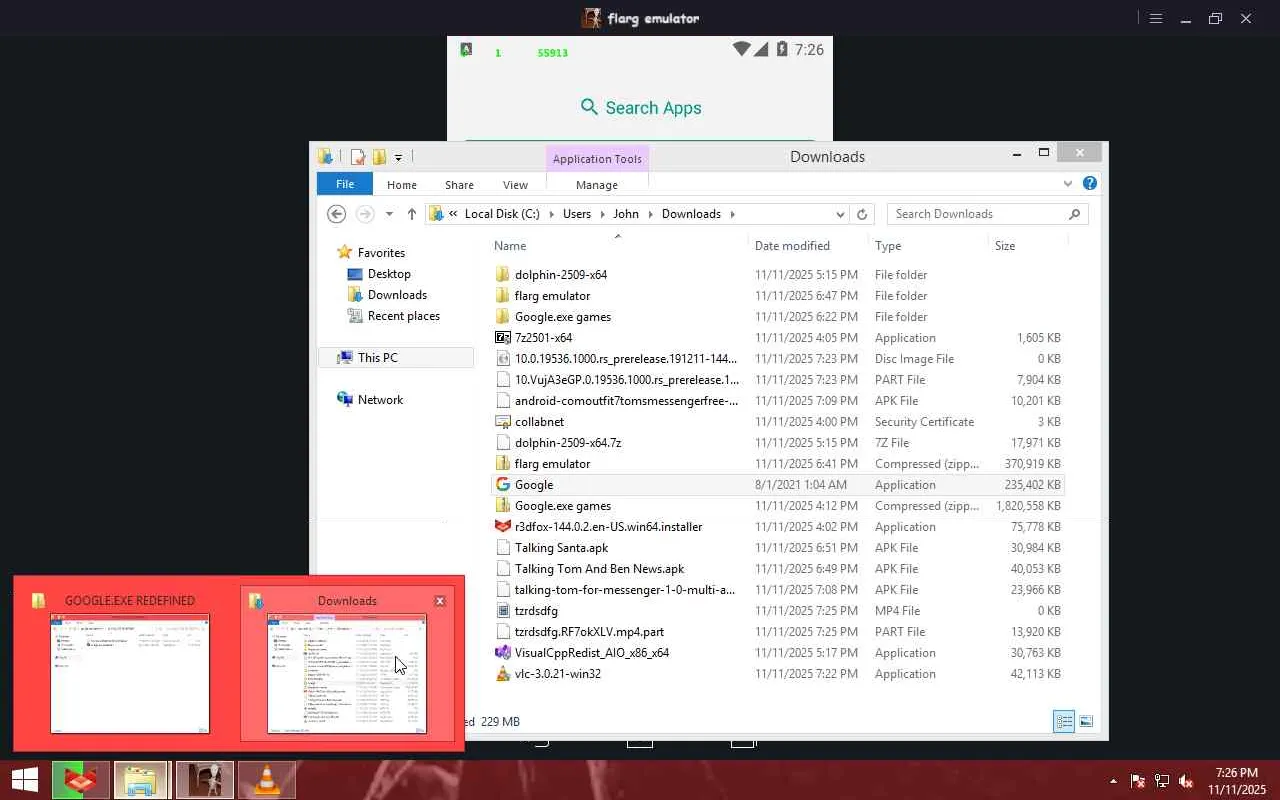This screenshot has width=1280, height=800.
Task: Click the search magnifier icon in Explorer
Action: tap(1075, 214)
